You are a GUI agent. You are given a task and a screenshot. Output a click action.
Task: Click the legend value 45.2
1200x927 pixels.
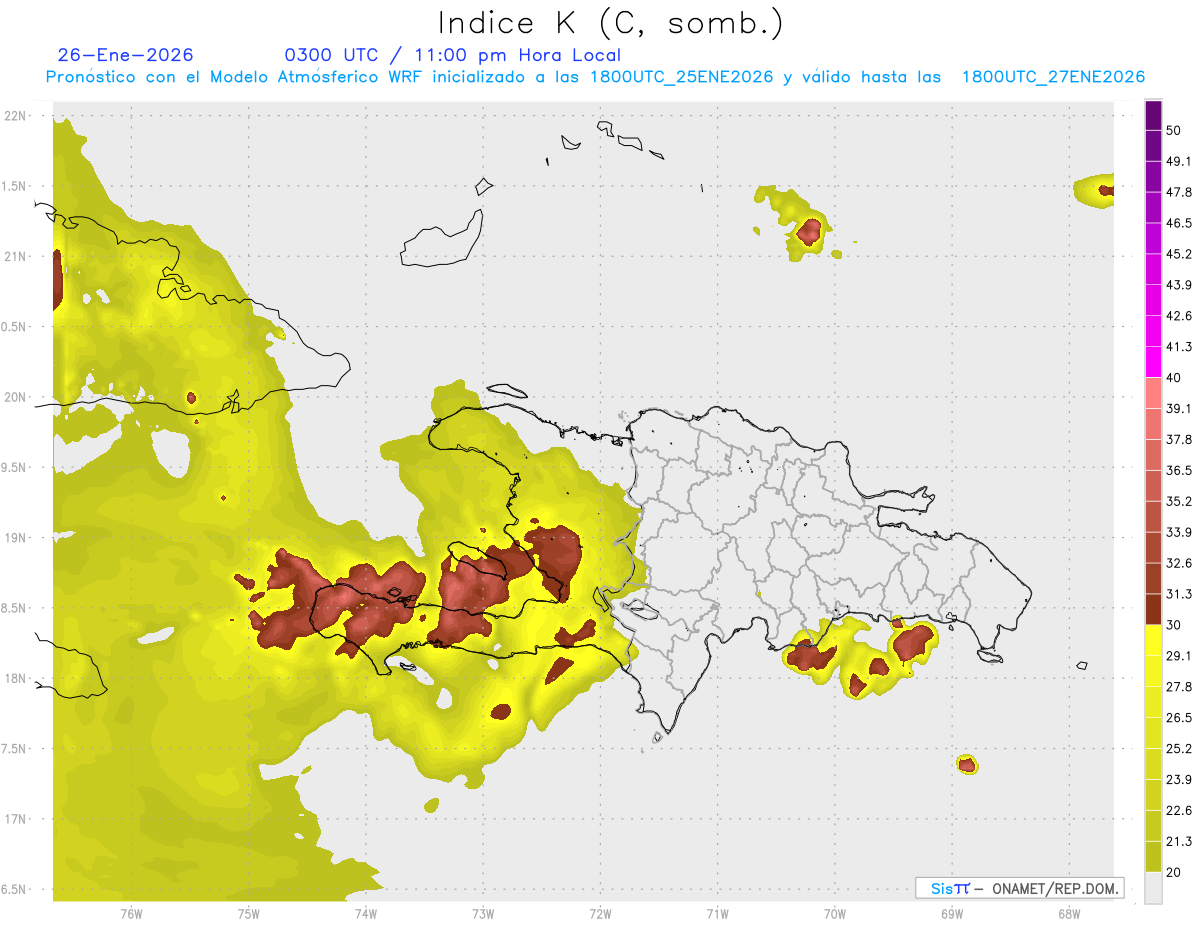[x=1179, y=254]
